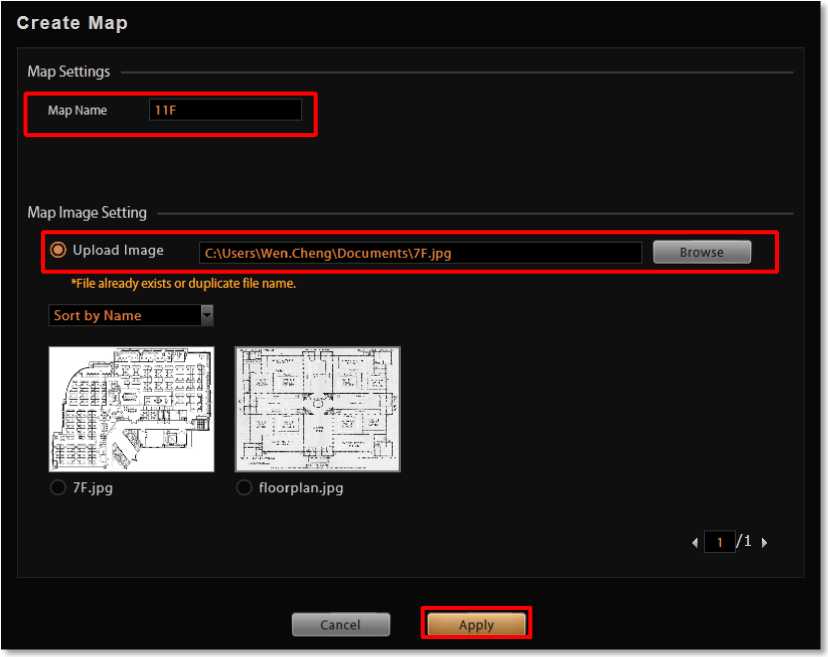Select the 7F.jpg floor plan thumbnail
This screenshot has width=828, height=657.
[132, 409]
